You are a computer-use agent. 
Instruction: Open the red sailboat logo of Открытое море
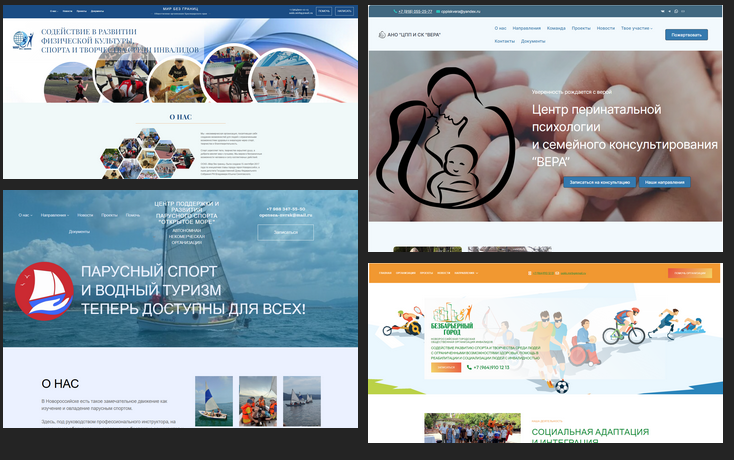click(x=44, y=291)
